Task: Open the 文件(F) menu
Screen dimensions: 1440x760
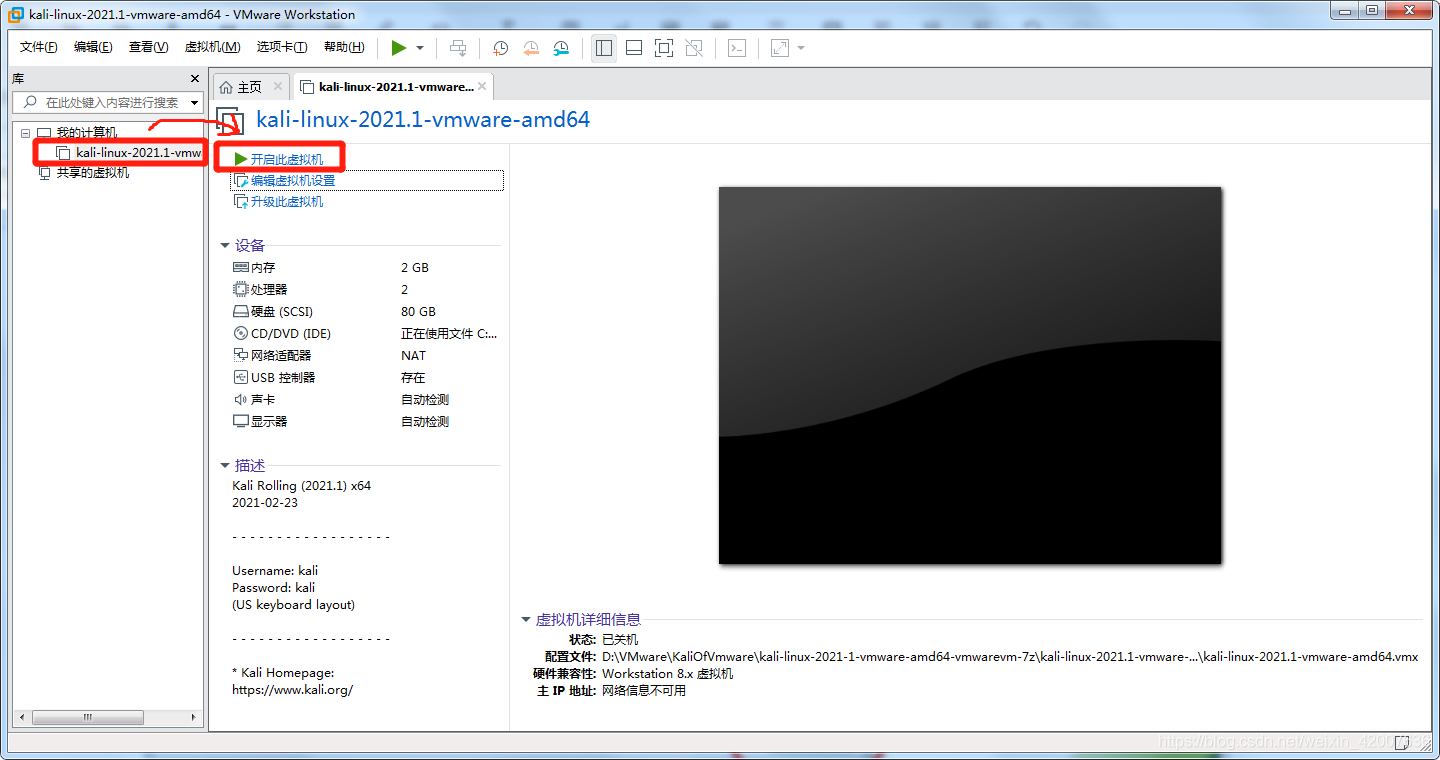Action: [x=39, y=47]
